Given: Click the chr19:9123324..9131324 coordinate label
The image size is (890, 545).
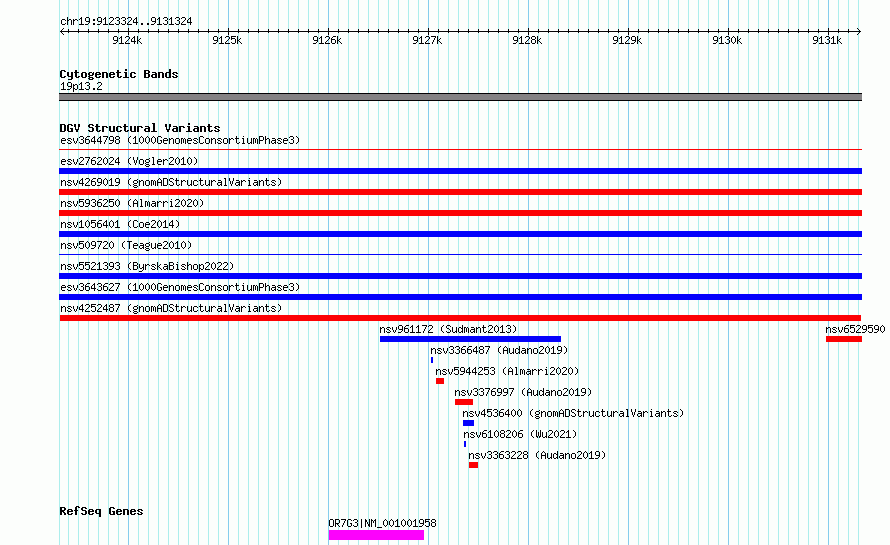Looking at the screenshot, I should pos(126,21).
